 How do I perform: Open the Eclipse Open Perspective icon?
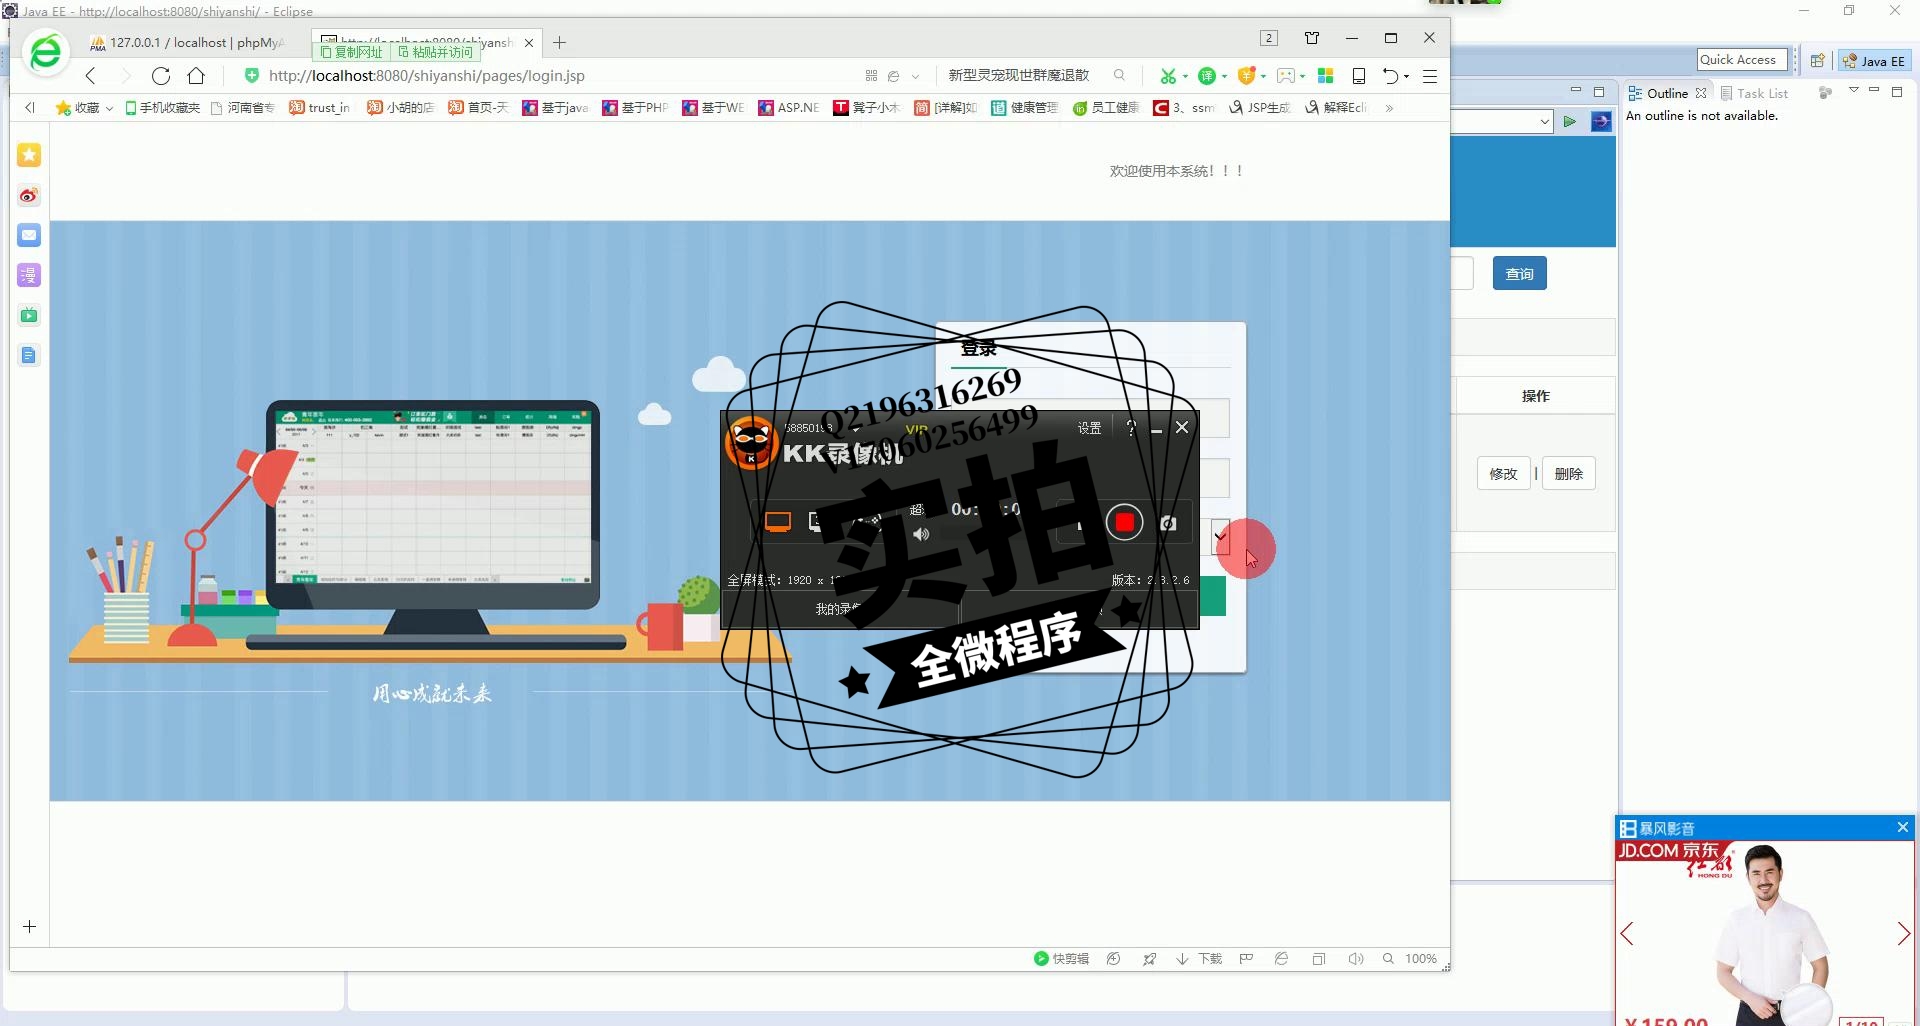point(1817,61)
